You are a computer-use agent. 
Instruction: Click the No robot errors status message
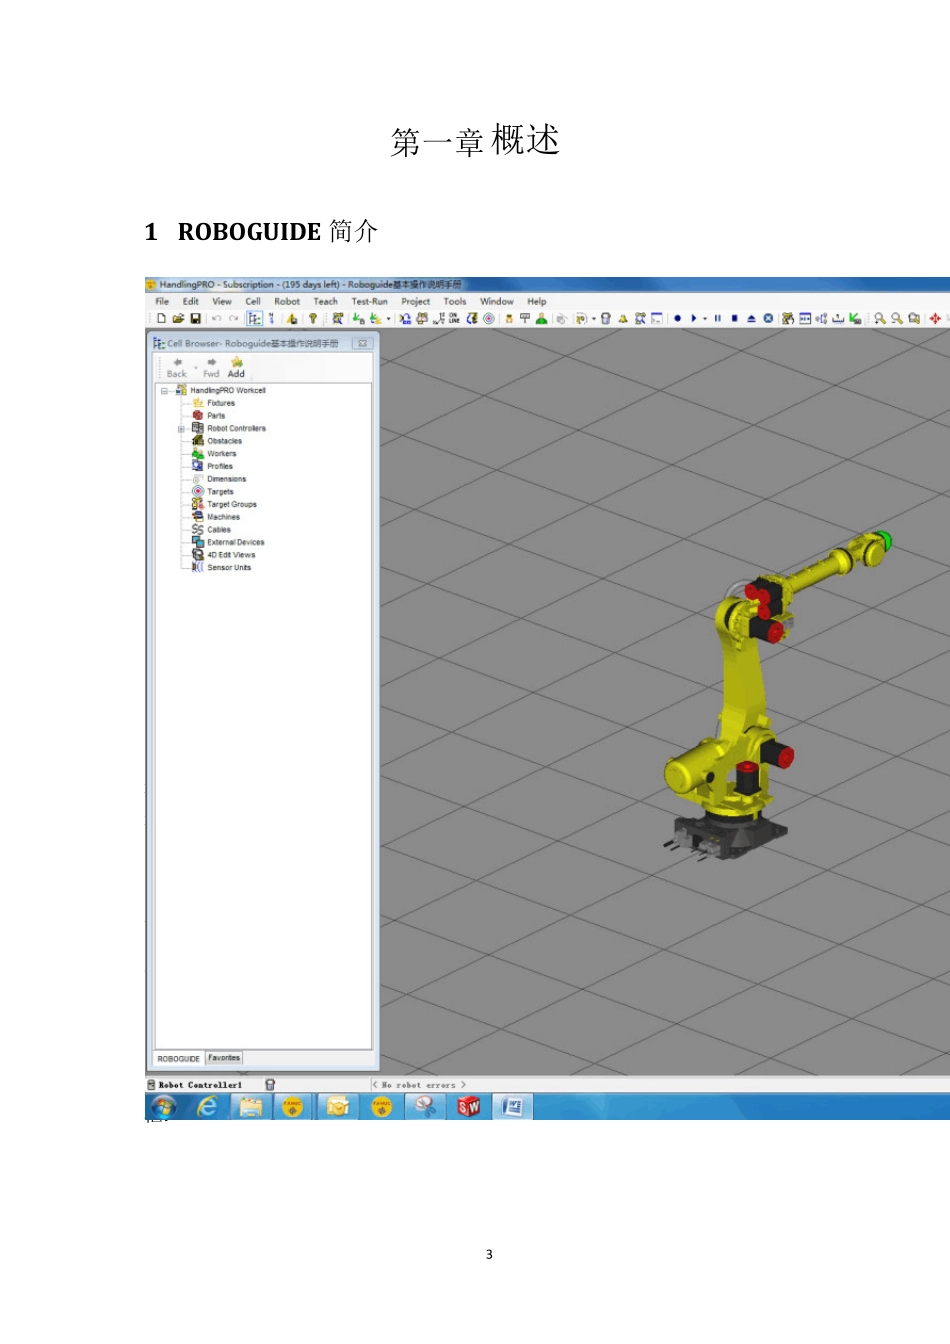[x=418, y=1085]
